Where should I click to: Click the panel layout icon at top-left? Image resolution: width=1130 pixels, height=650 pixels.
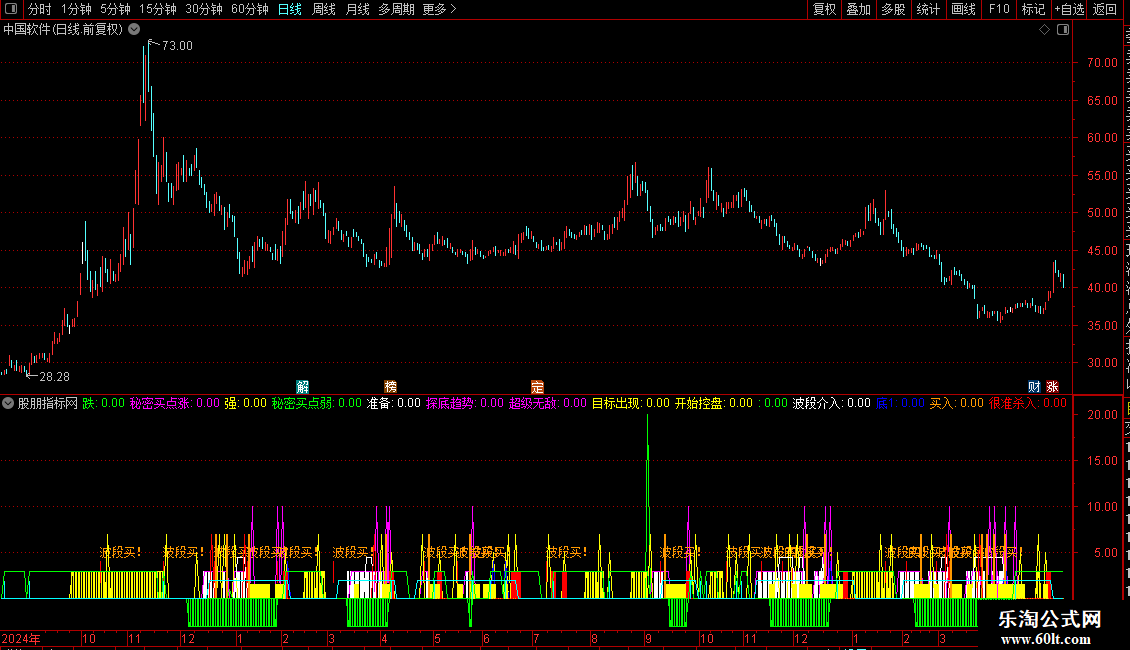click(11, 9)
